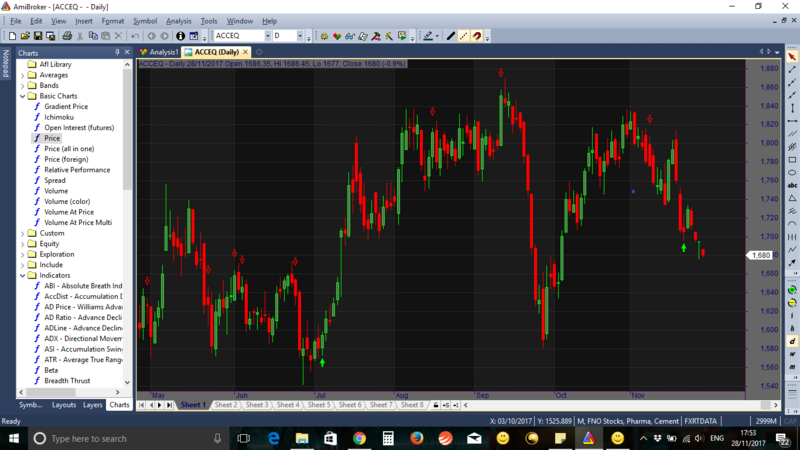Select the Arc drawing tool
Image resolution: width=800 pixels, height=450 pixels.
(x=792, y=223)
